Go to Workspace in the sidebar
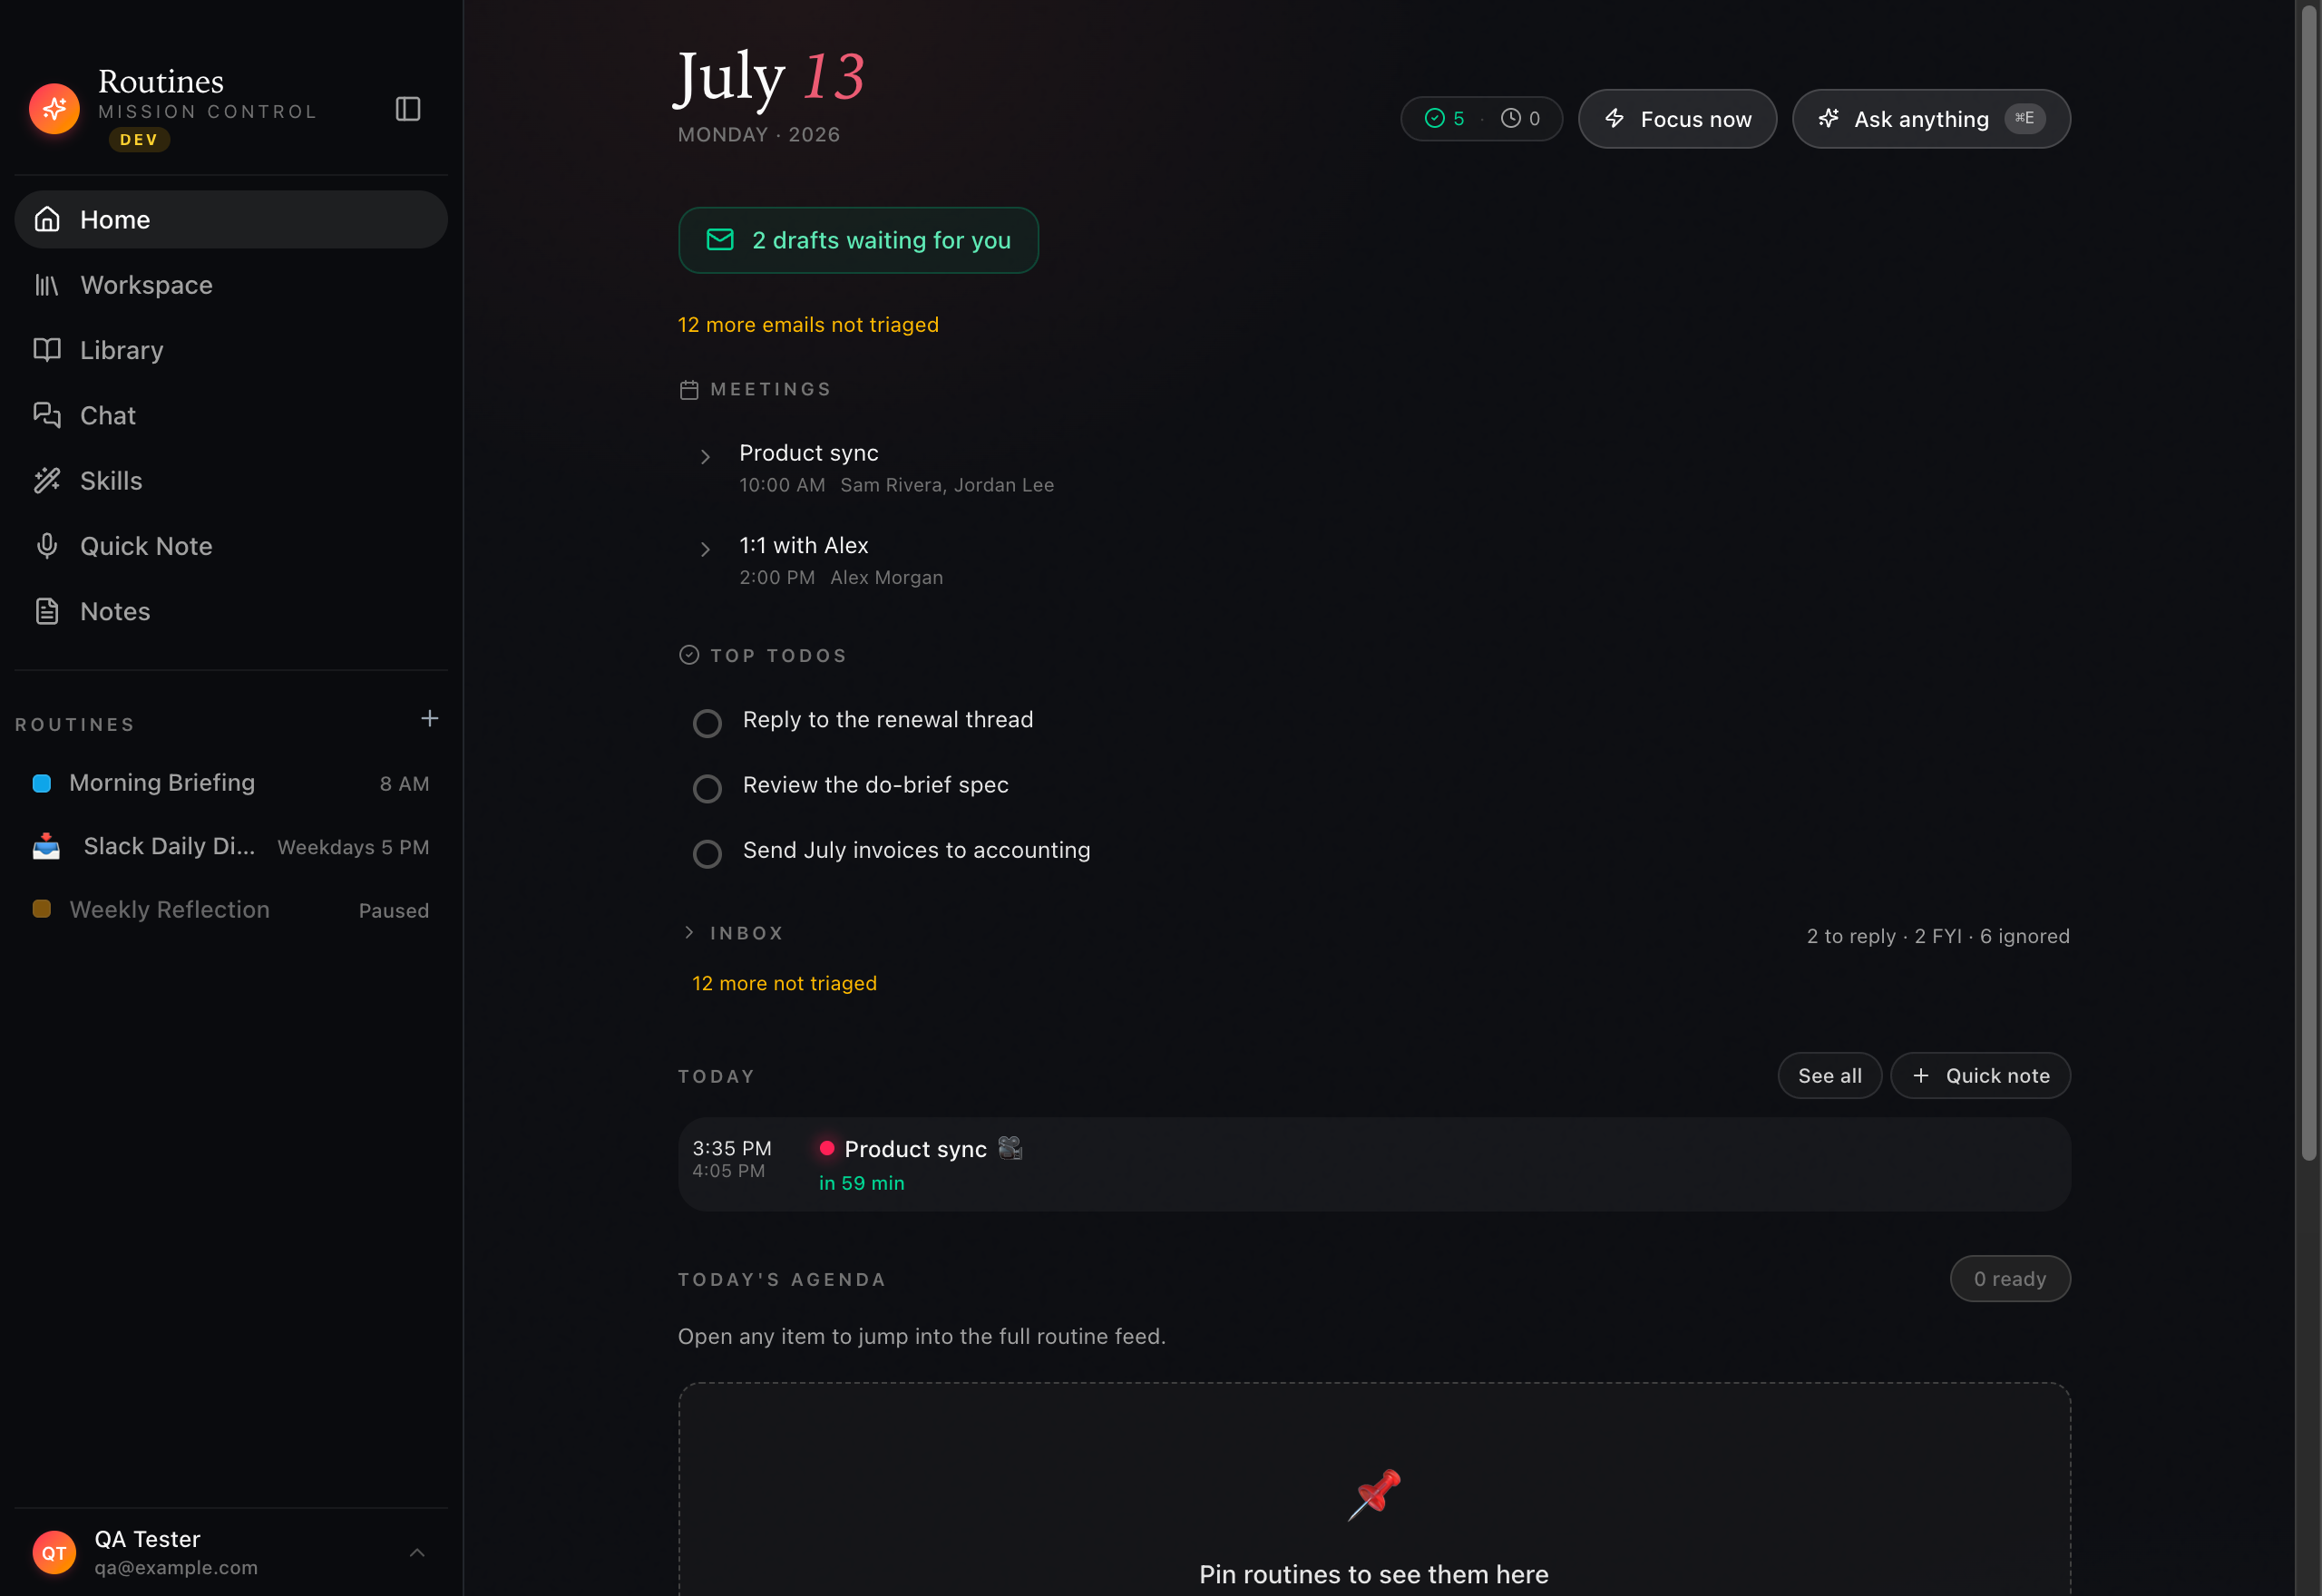Screen dimensions: 2322x1596 coord(231,285)
